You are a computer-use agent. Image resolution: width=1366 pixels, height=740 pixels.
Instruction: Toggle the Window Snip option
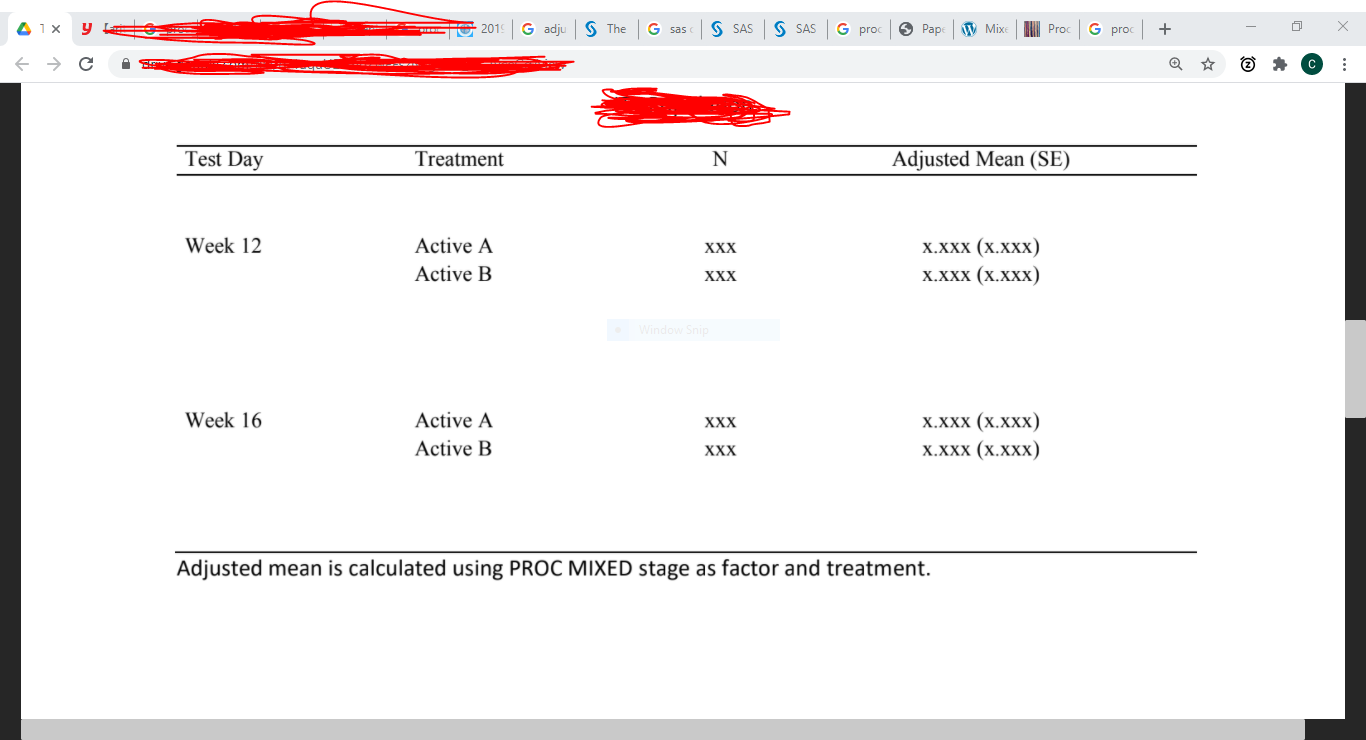pyautogui.click(x=692, y=330)
